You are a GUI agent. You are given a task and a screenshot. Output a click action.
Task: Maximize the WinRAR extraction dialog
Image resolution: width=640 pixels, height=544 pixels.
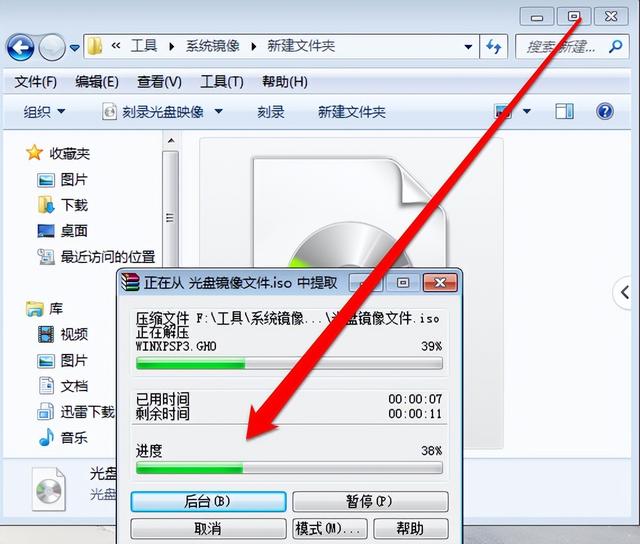[403, 282]
